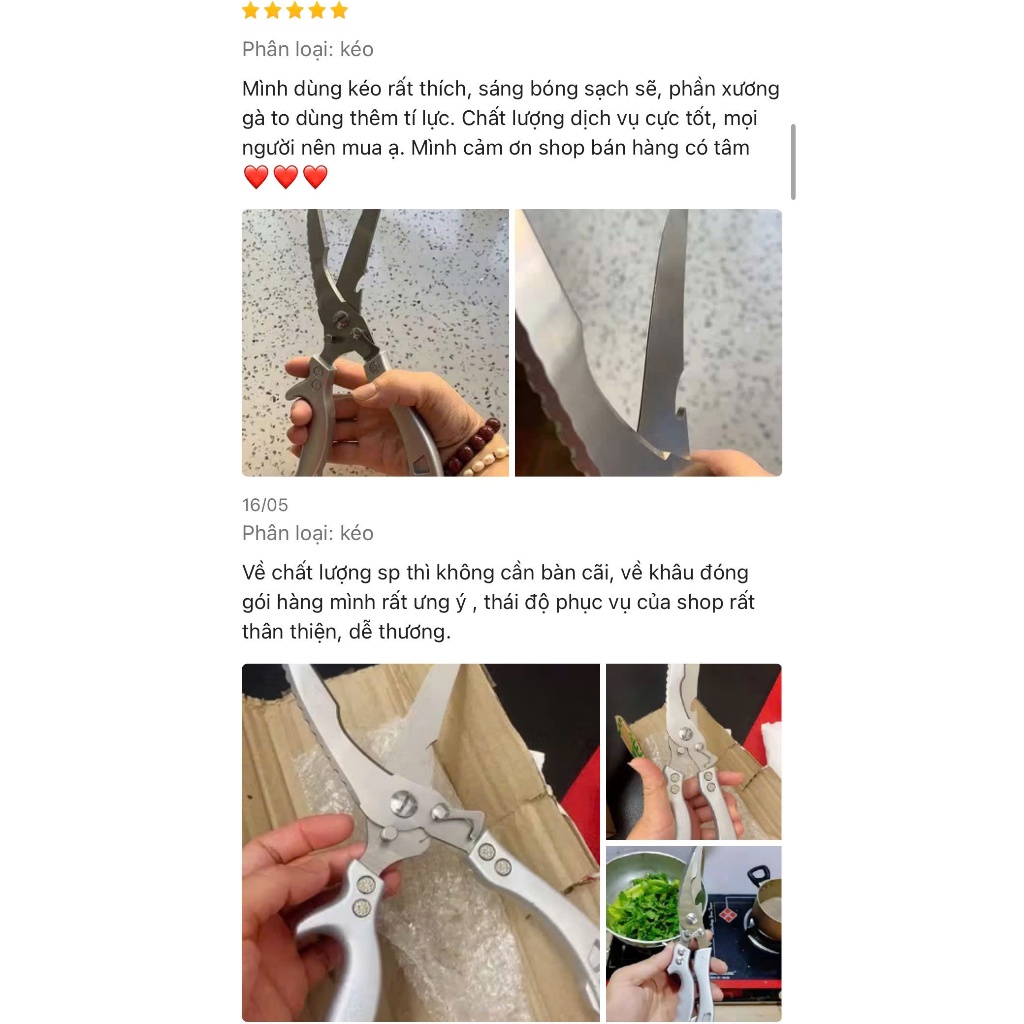Click the text "thân thiện, dễ thương."

(346, 632)
